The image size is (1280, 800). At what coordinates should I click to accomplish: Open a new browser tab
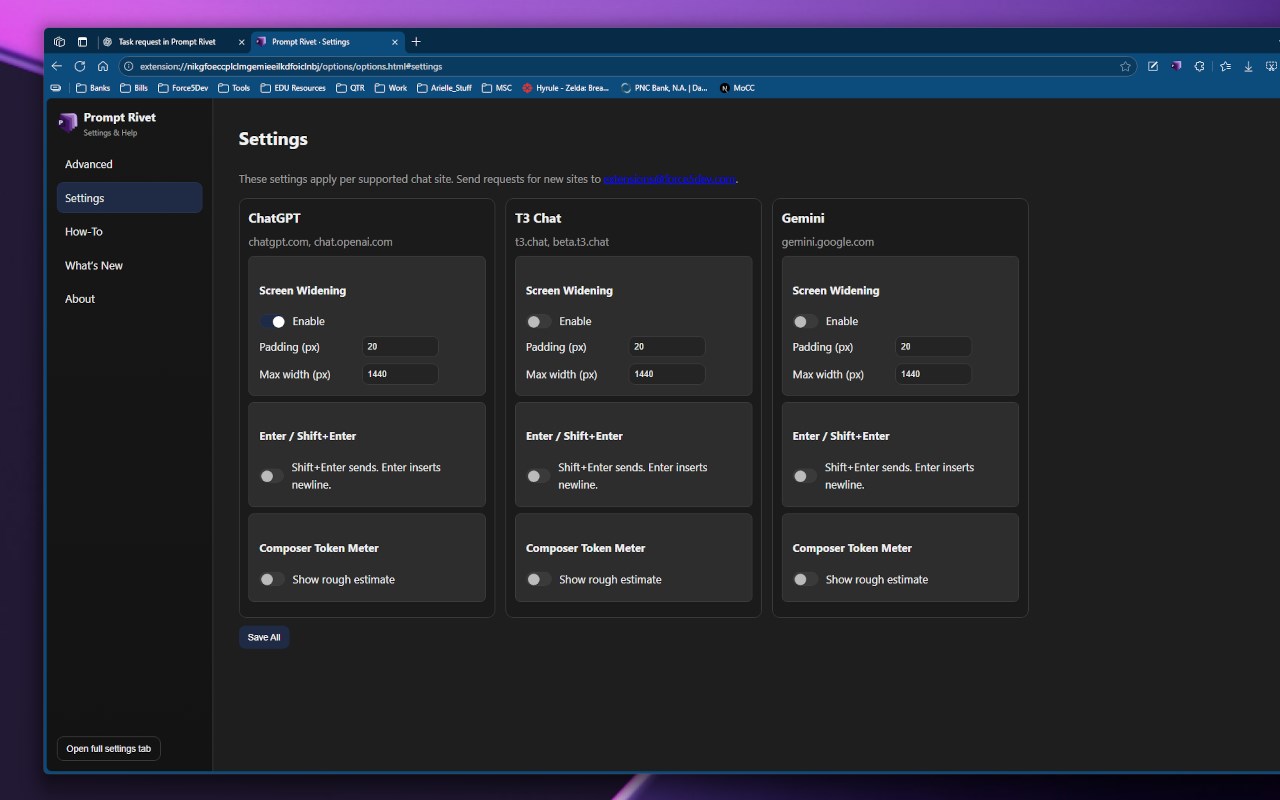coord(416,42)
